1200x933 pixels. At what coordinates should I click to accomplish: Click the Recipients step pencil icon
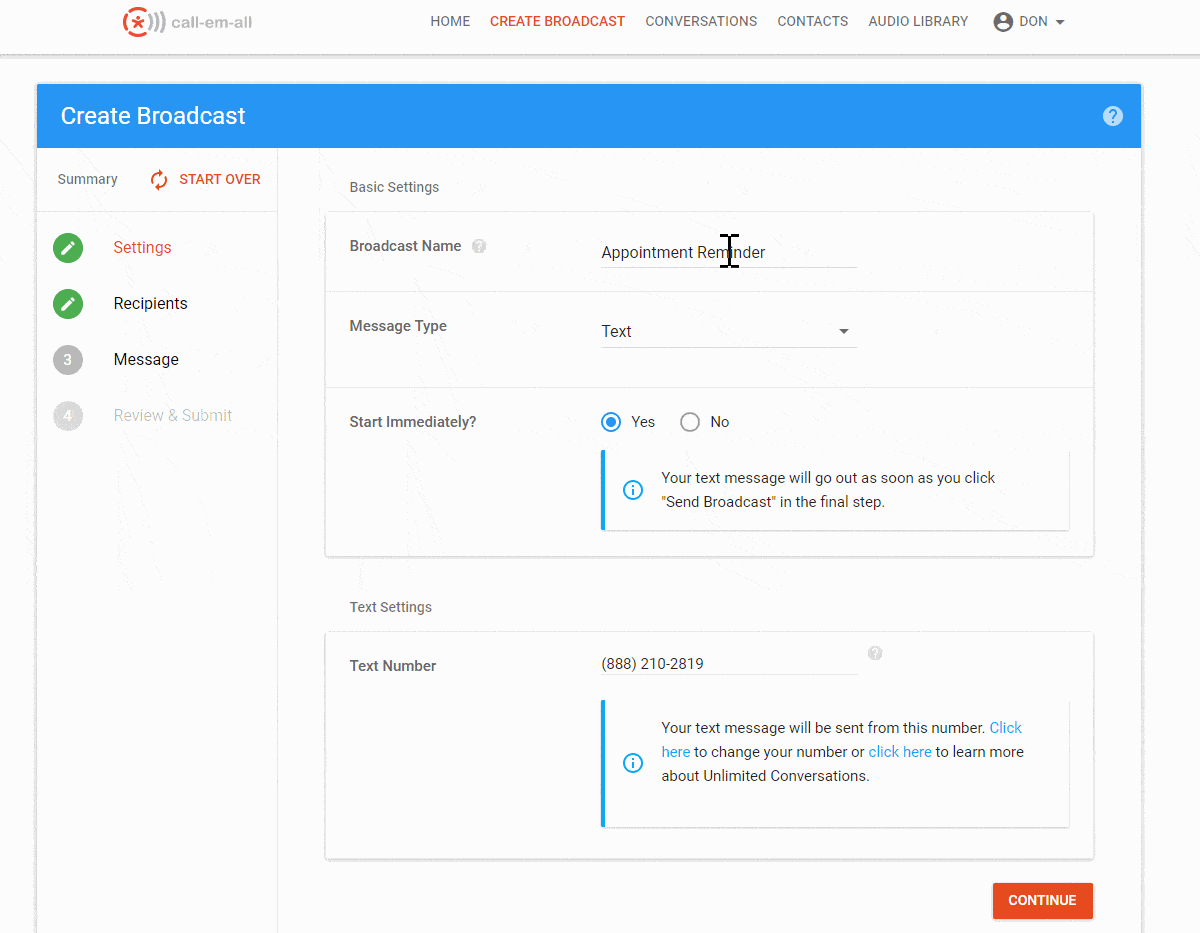tap(68, 304)
